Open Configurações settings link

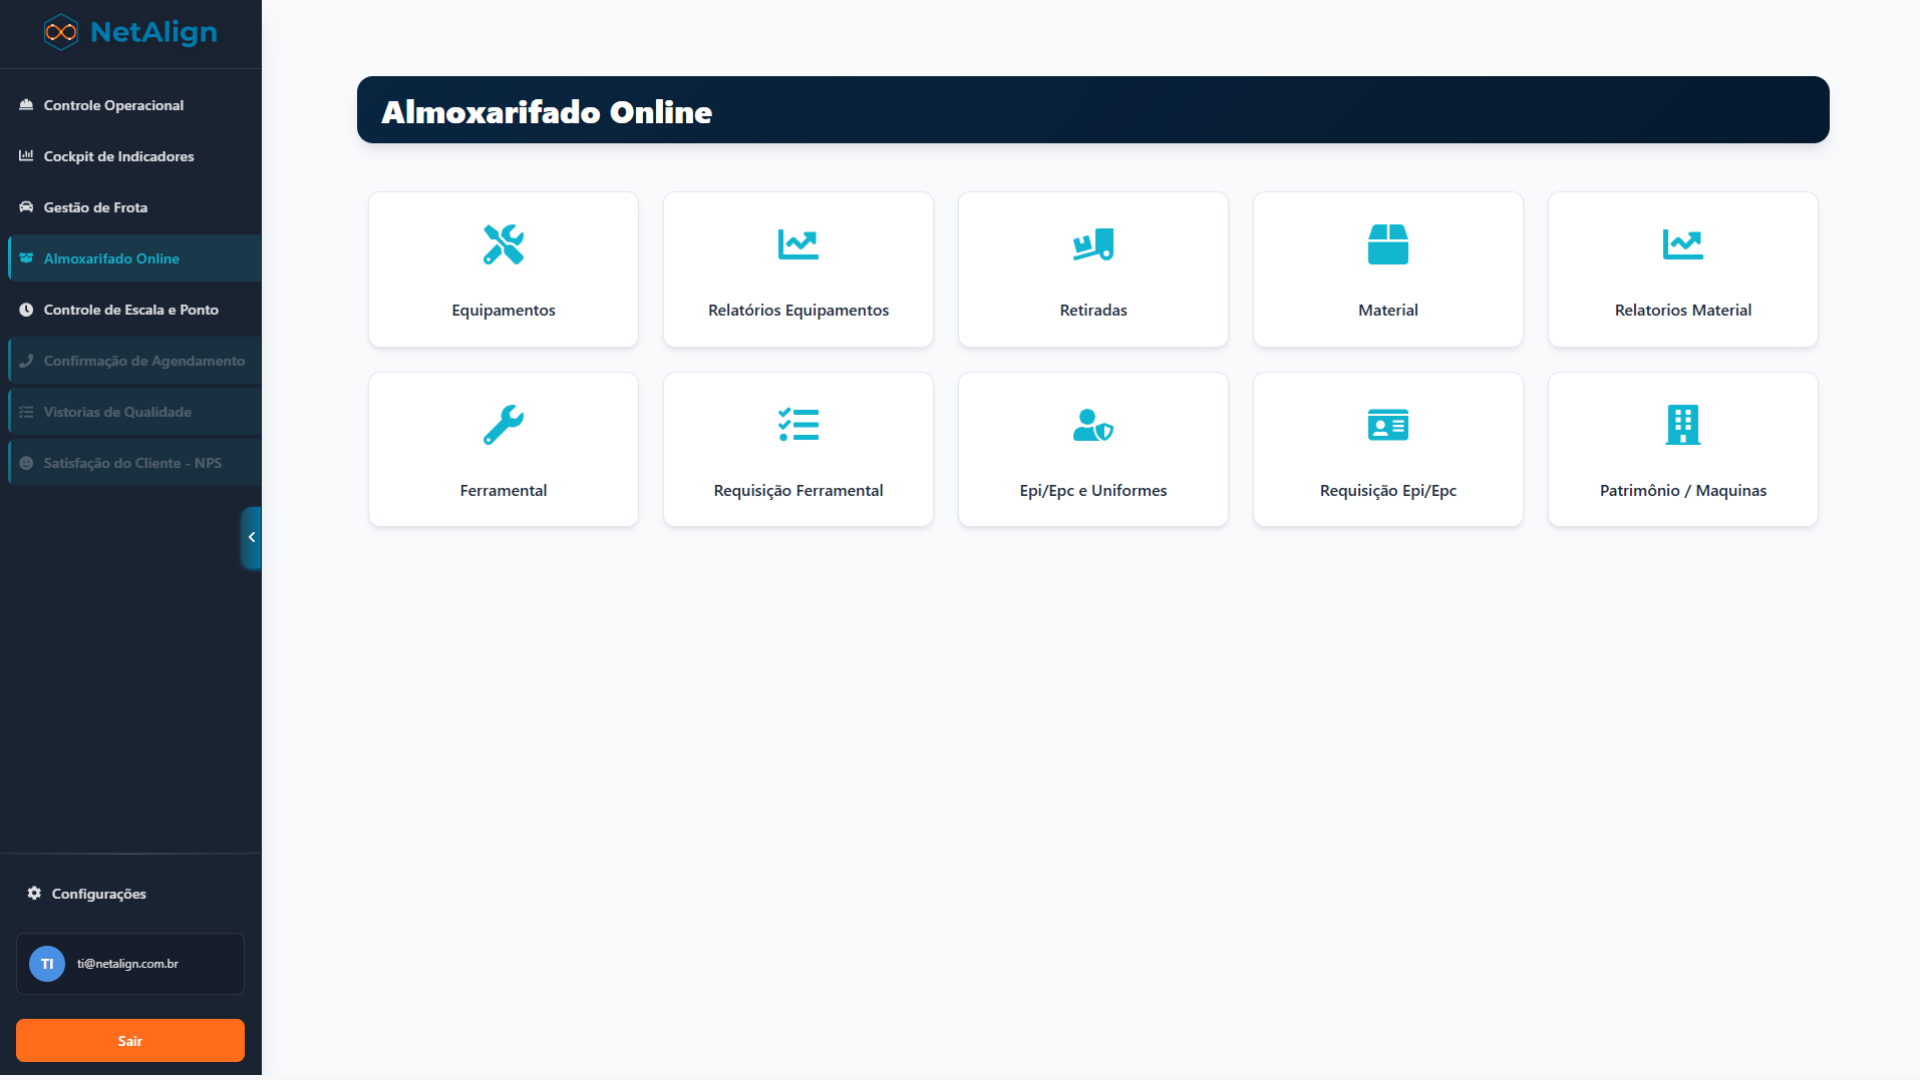[98, 893]
